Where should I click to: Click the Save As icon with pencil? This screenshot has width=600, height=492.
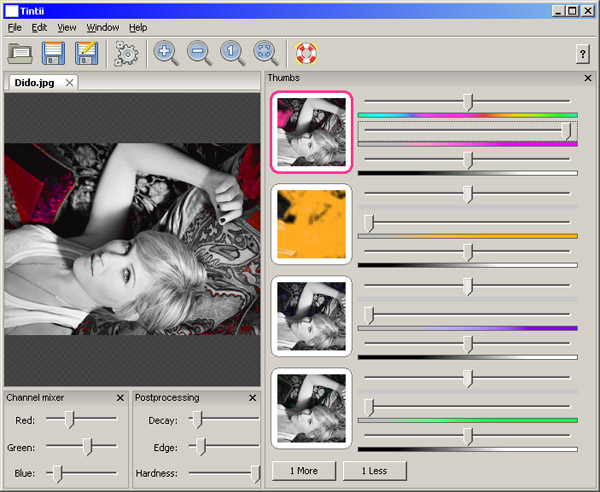tap(87, 54)
